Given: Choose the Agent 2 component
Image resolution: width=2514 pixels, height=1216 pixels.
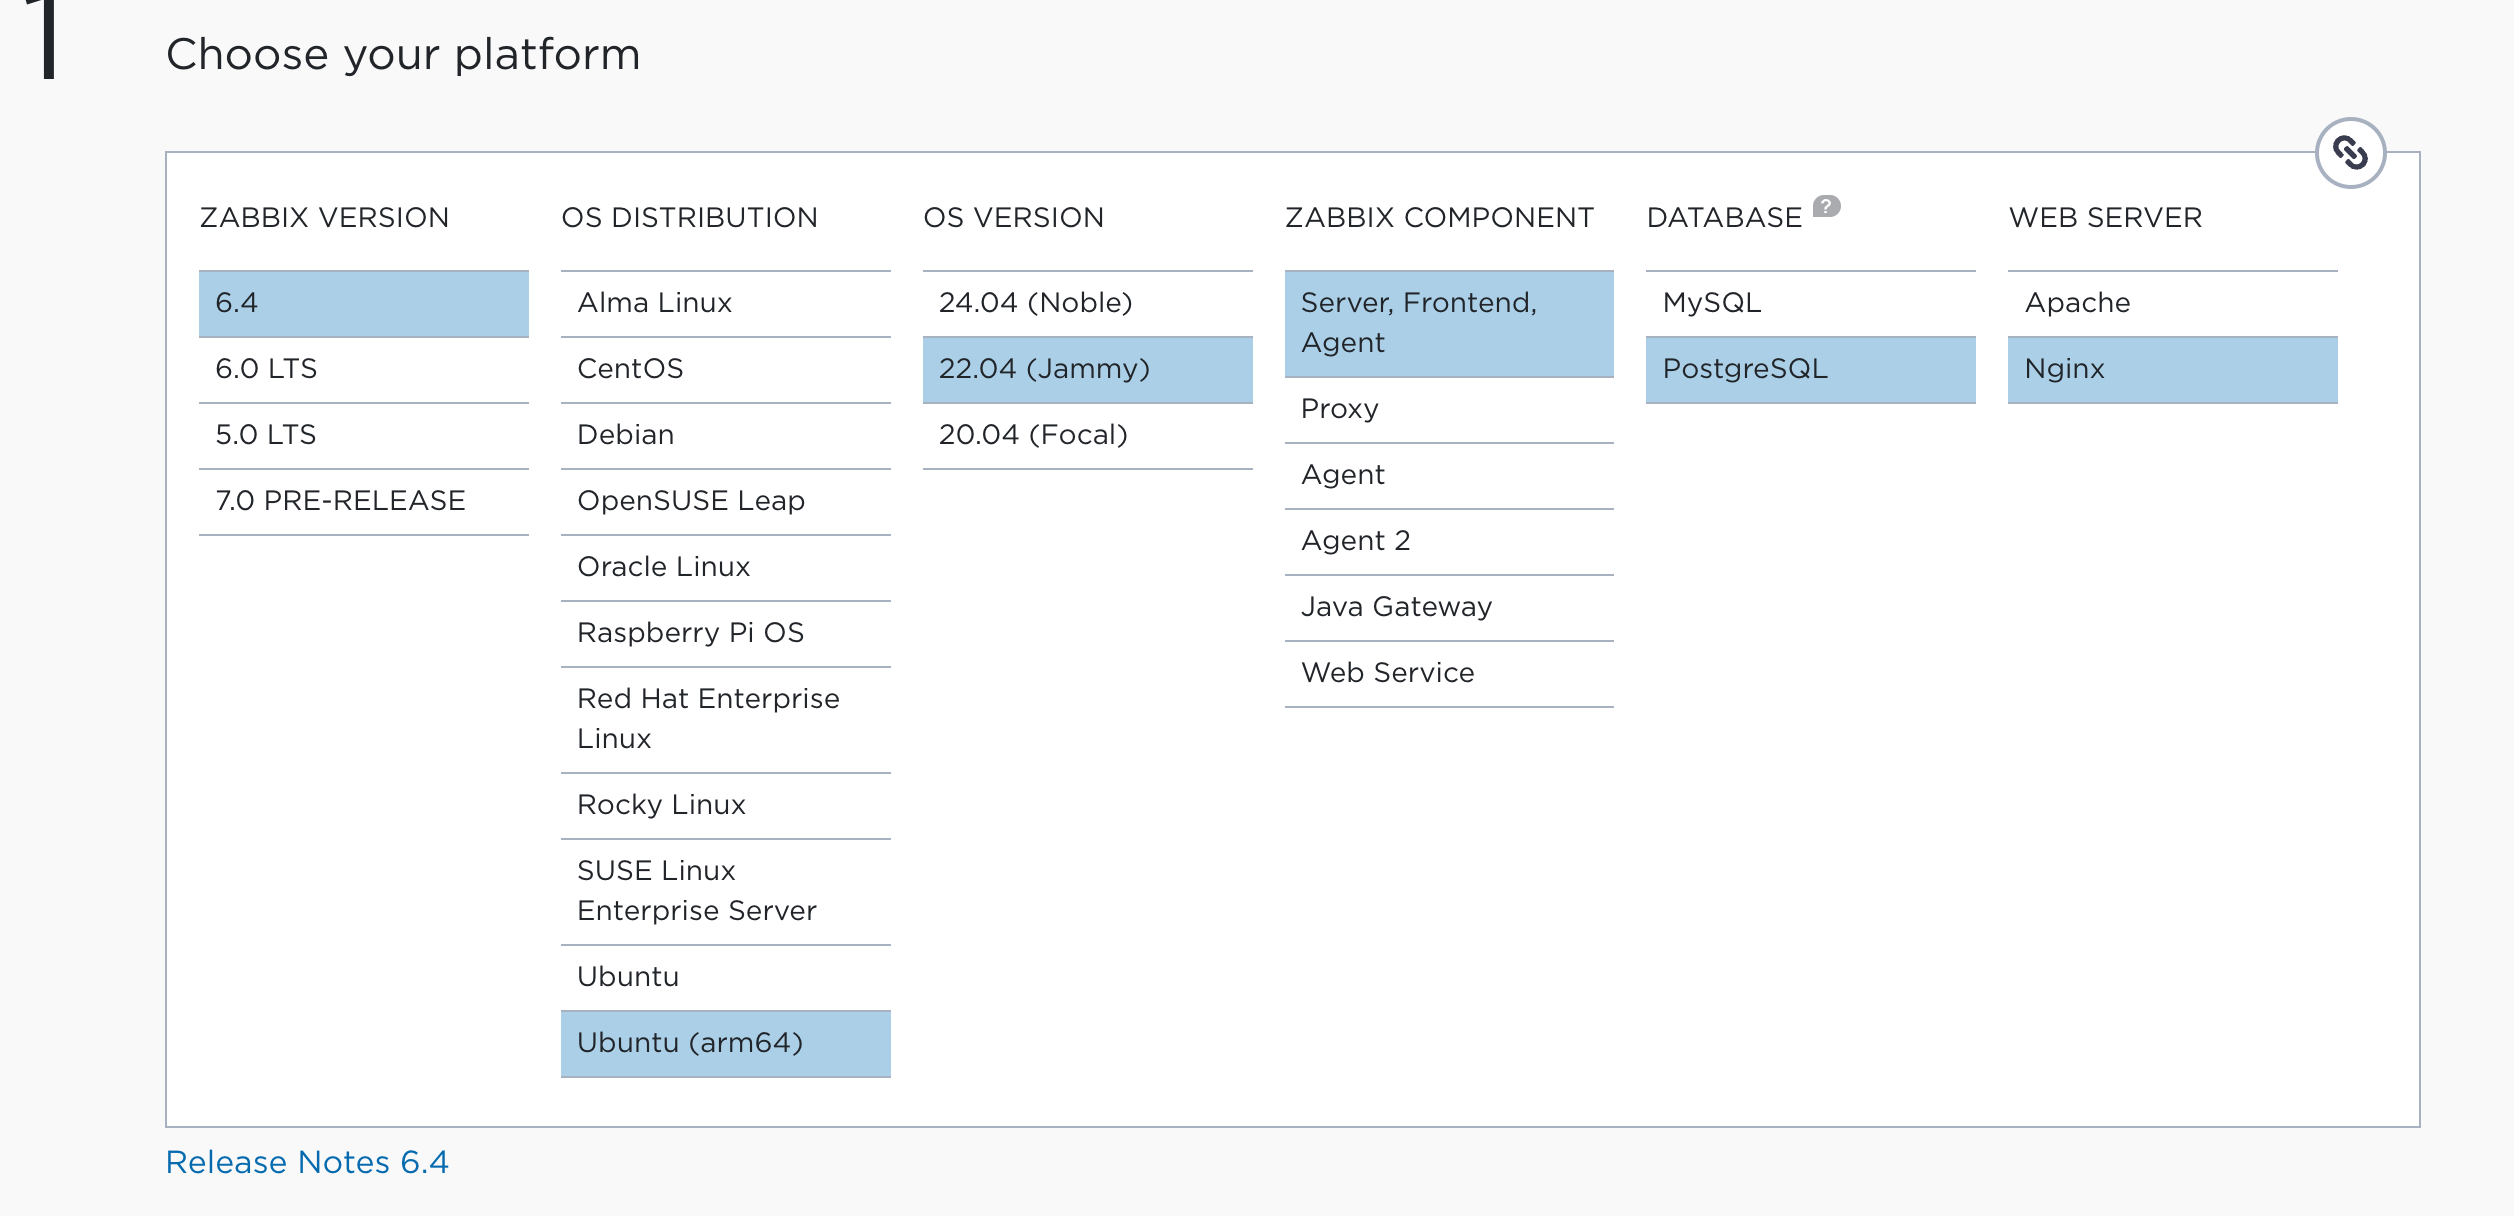Looking at the screenshot, I should pos(1449,542).
